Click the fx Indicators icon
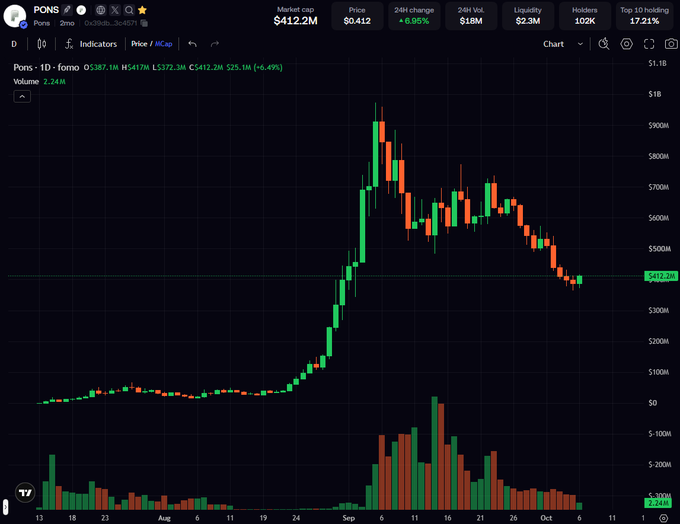This screenshot has width=680, height=524. click(x=69, y=44)
